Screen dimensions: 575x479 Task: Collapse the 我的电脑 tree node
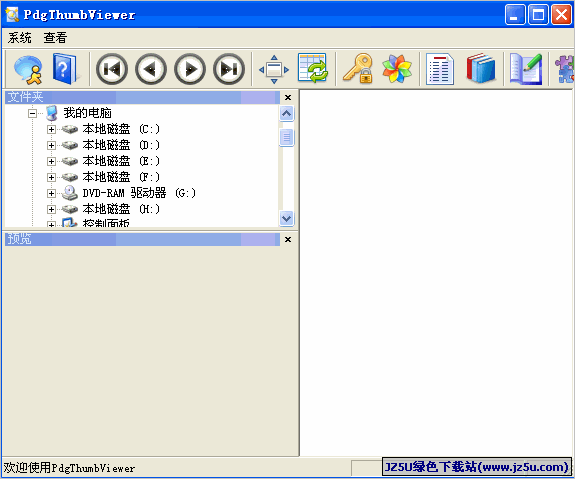pyautogui.click(x=32, y=113)
